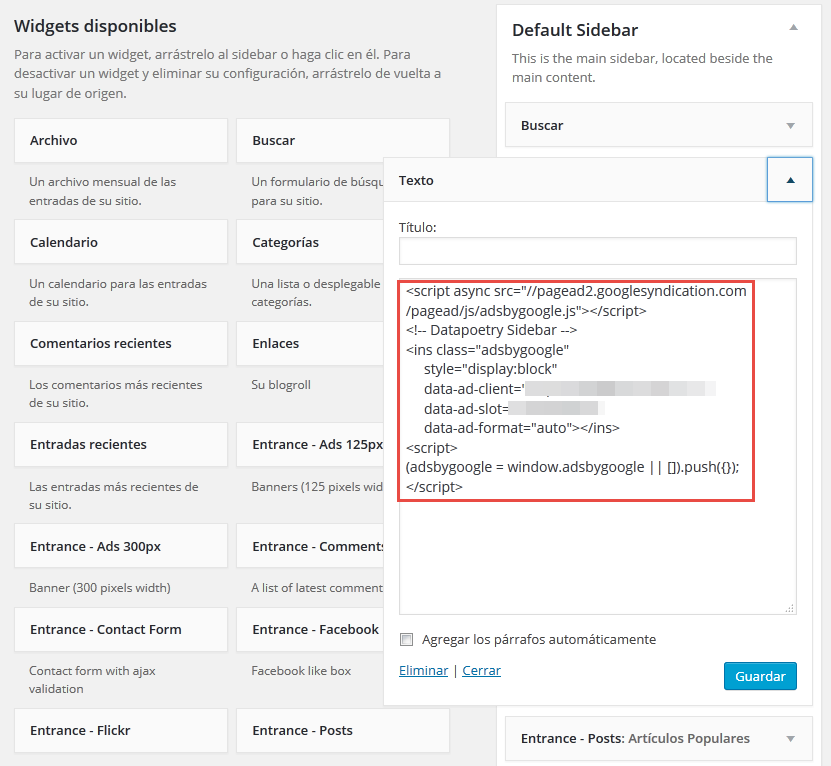Choose the Entradas recientes widget
Screen dimensions: 831x766
[x=121, y=445]
